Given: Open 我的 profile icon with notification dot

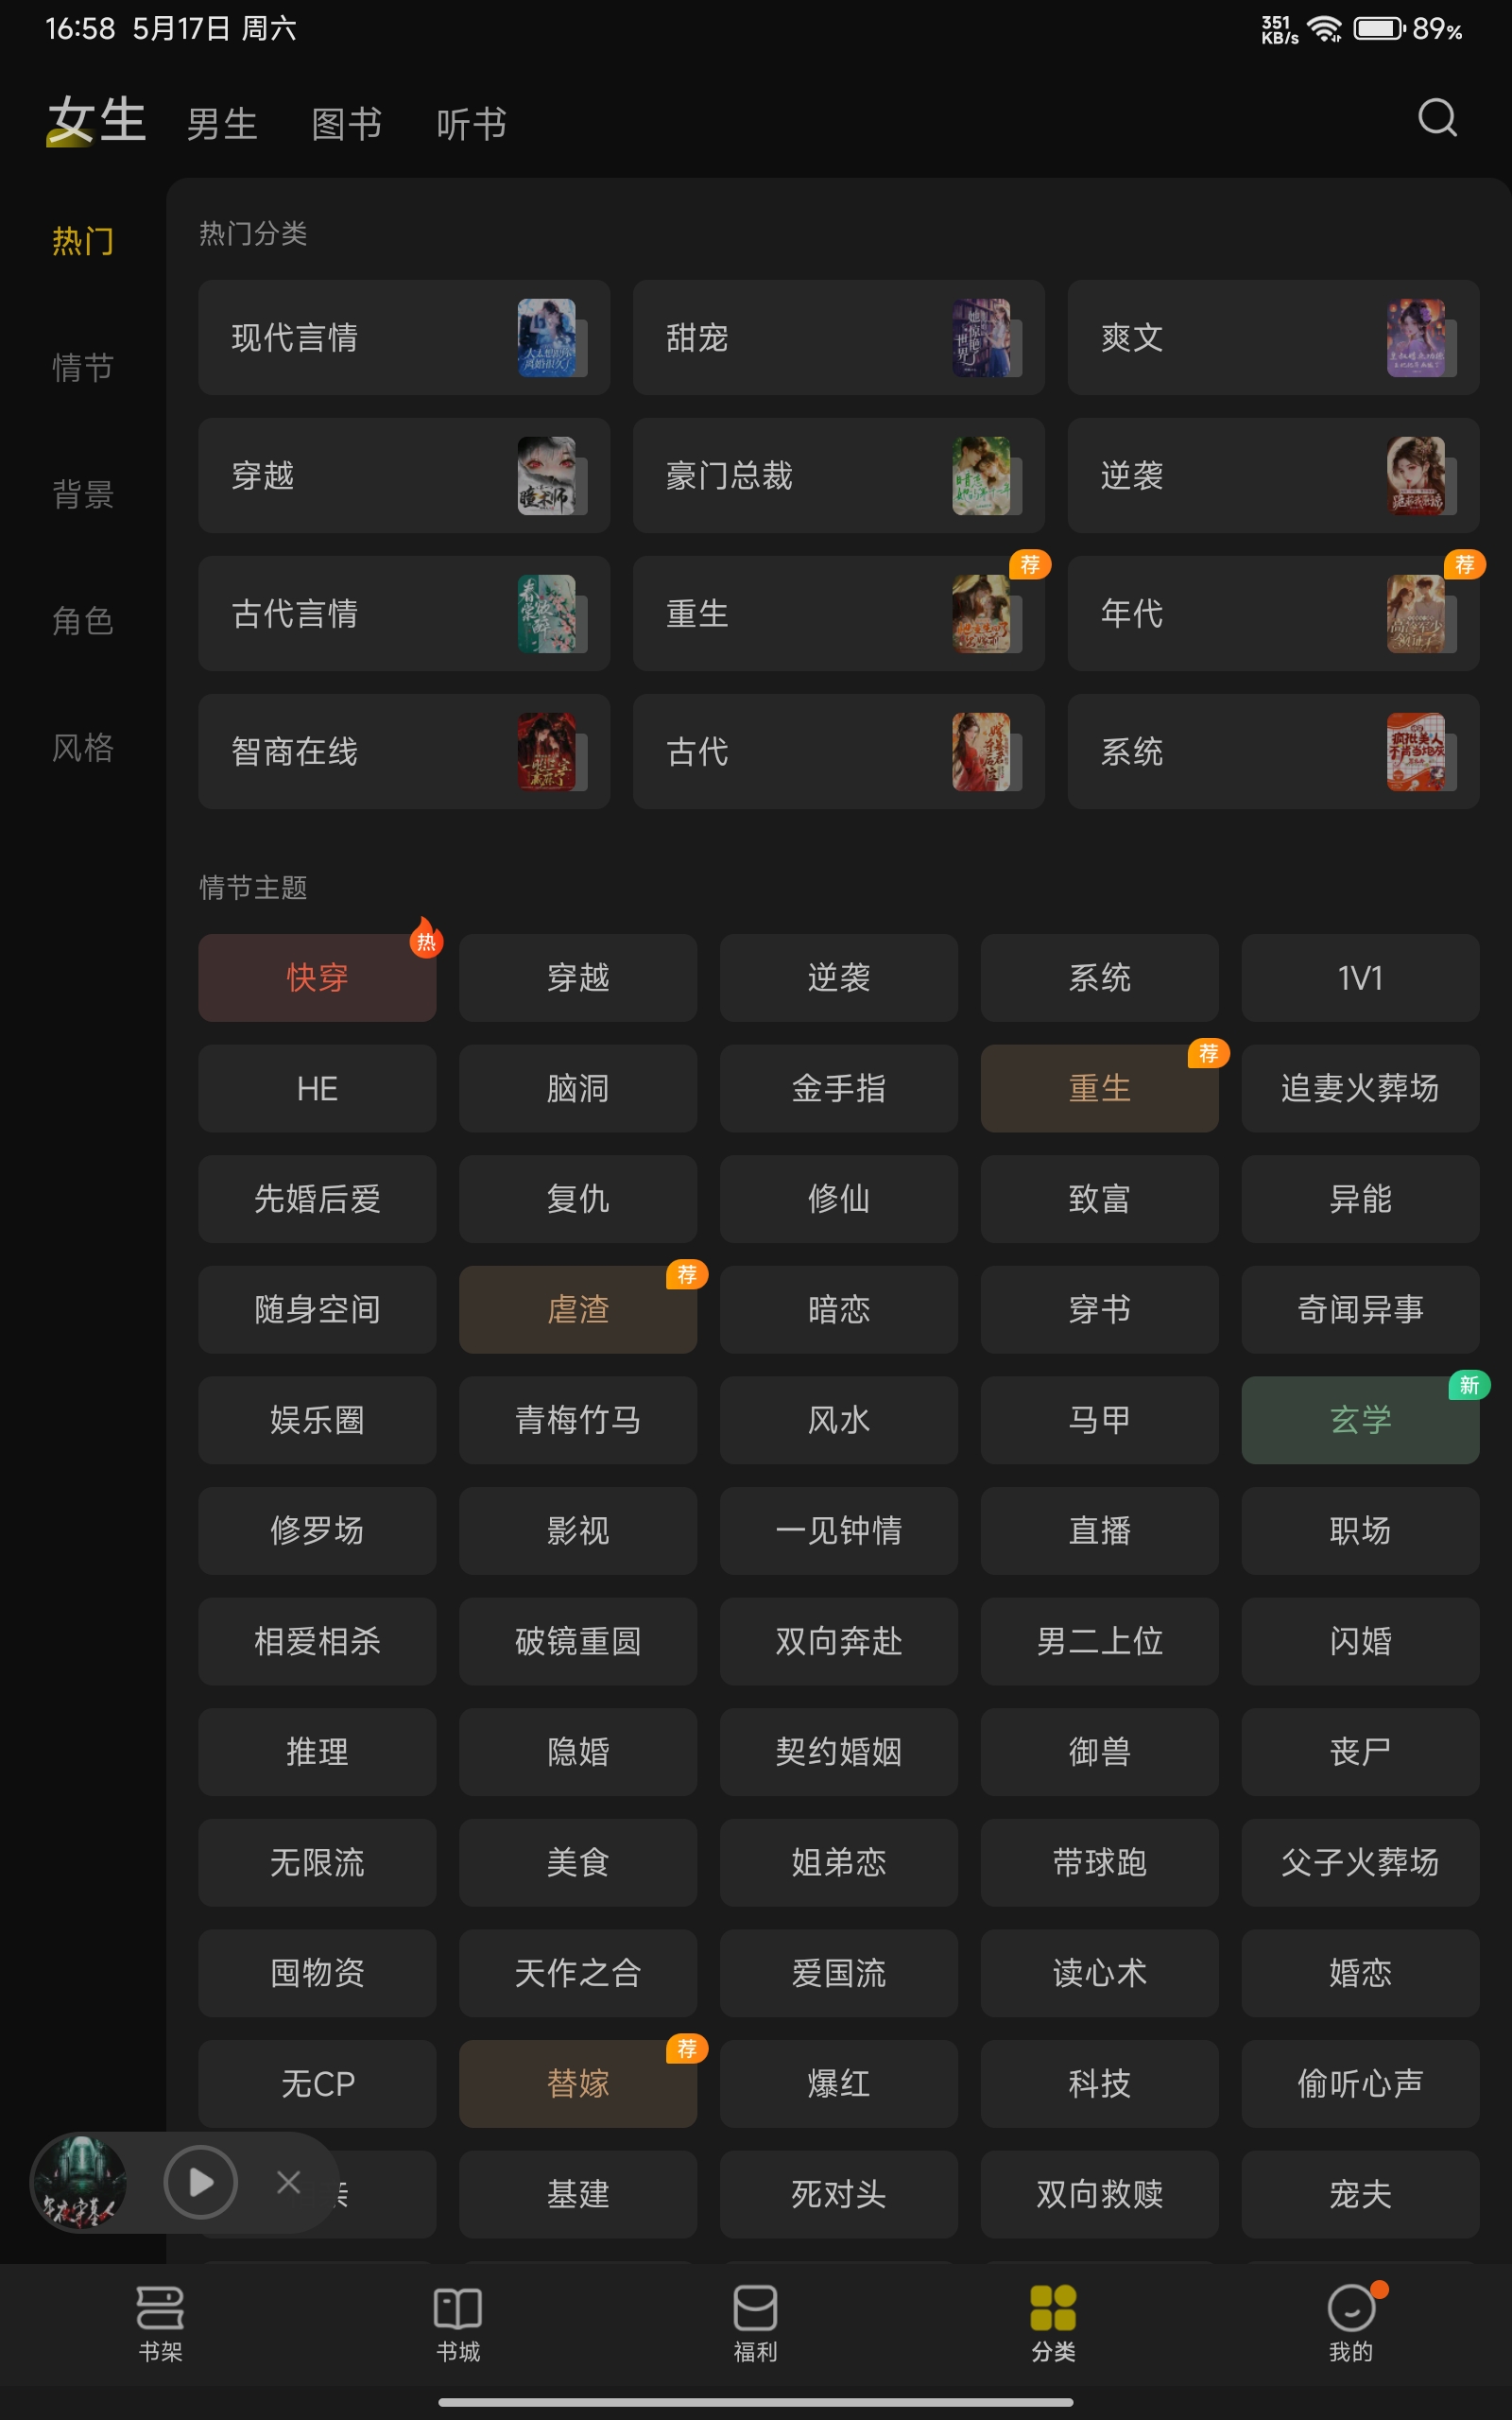Looking at the screenshot, I should [x=1353, y=2307].
